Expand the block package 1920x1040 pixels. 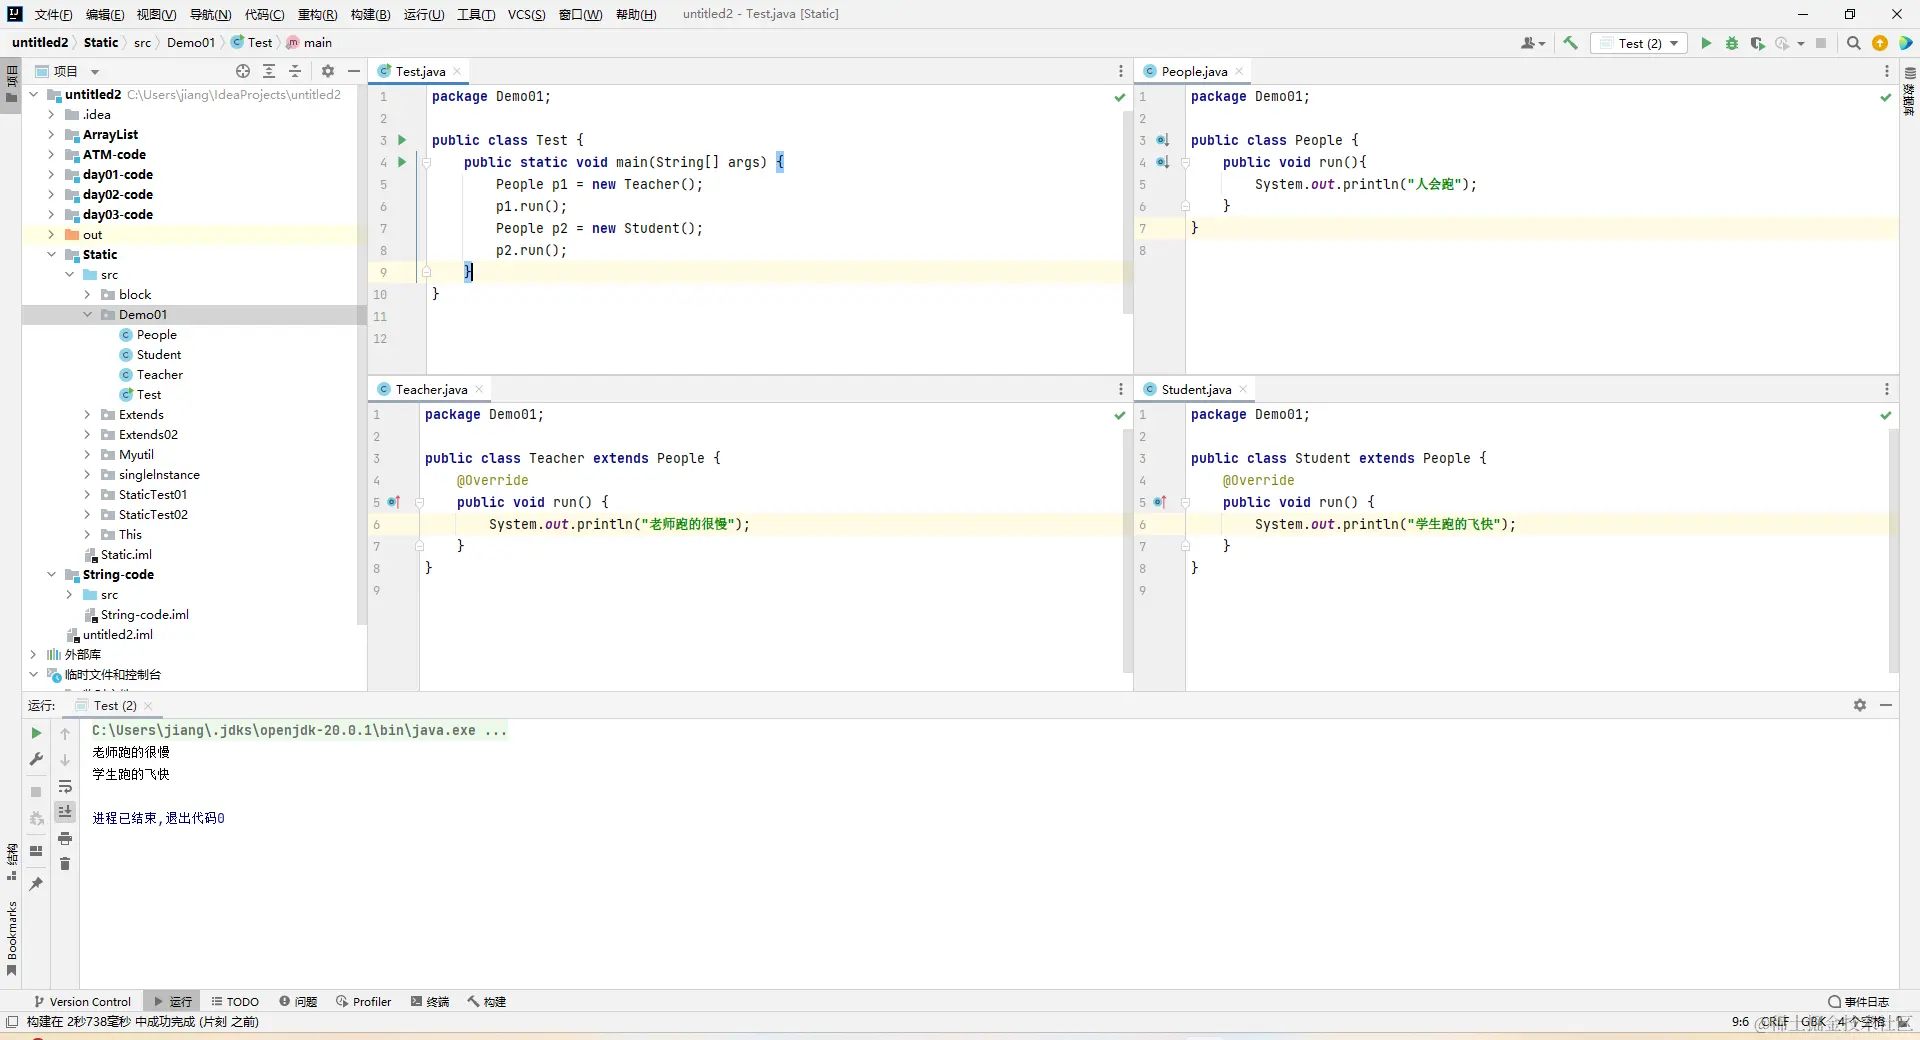click(x=87, y=294)
